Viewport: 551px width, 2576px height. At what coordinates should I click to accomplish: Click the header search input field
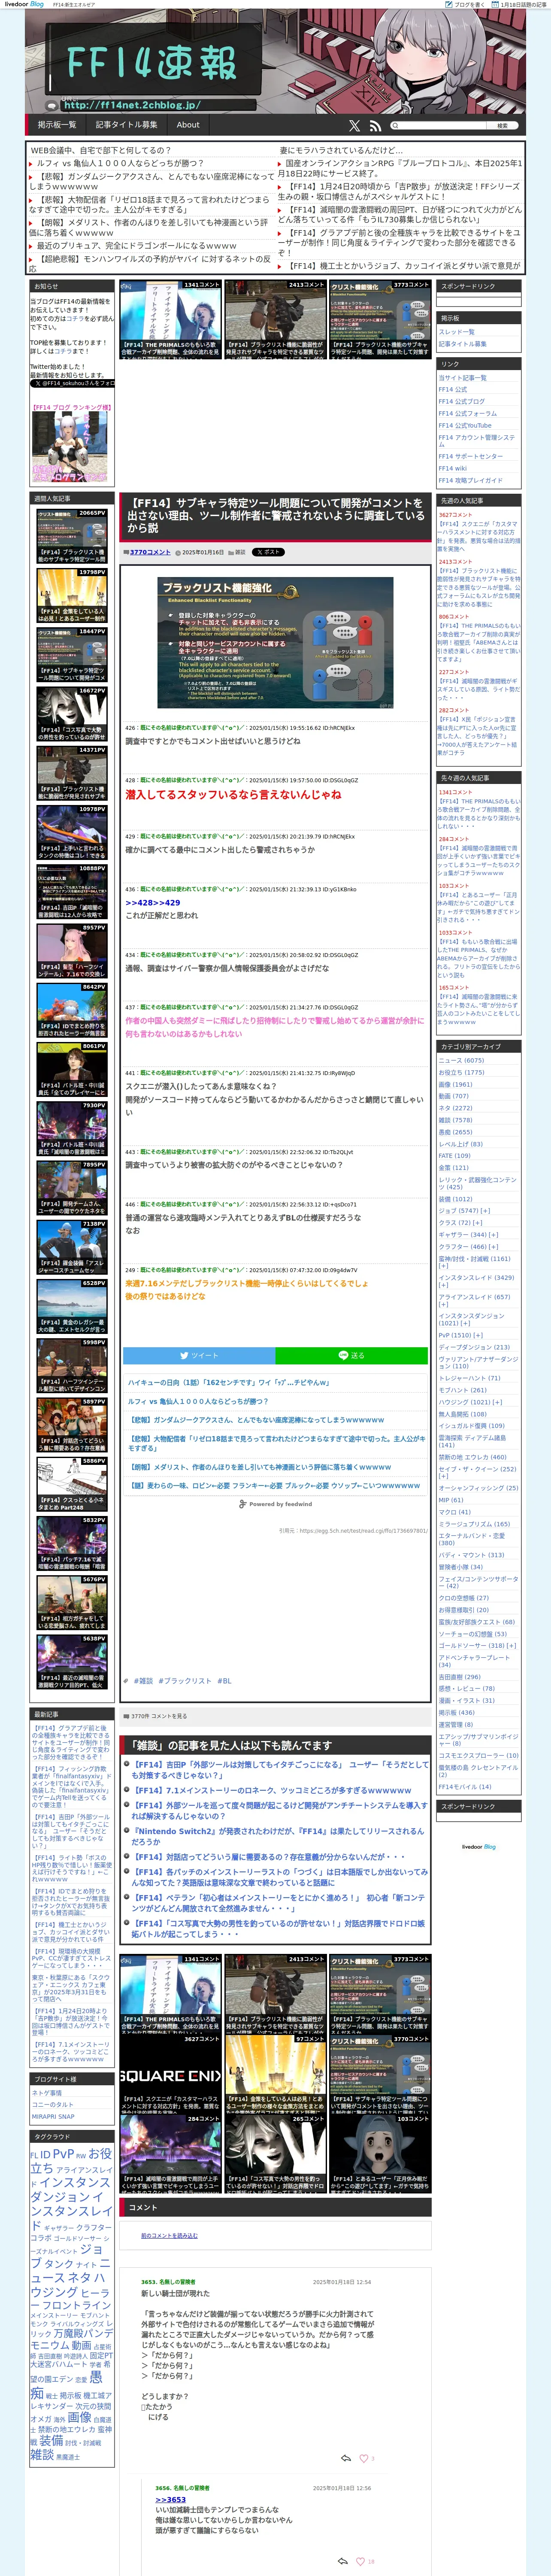click(438, 125)
